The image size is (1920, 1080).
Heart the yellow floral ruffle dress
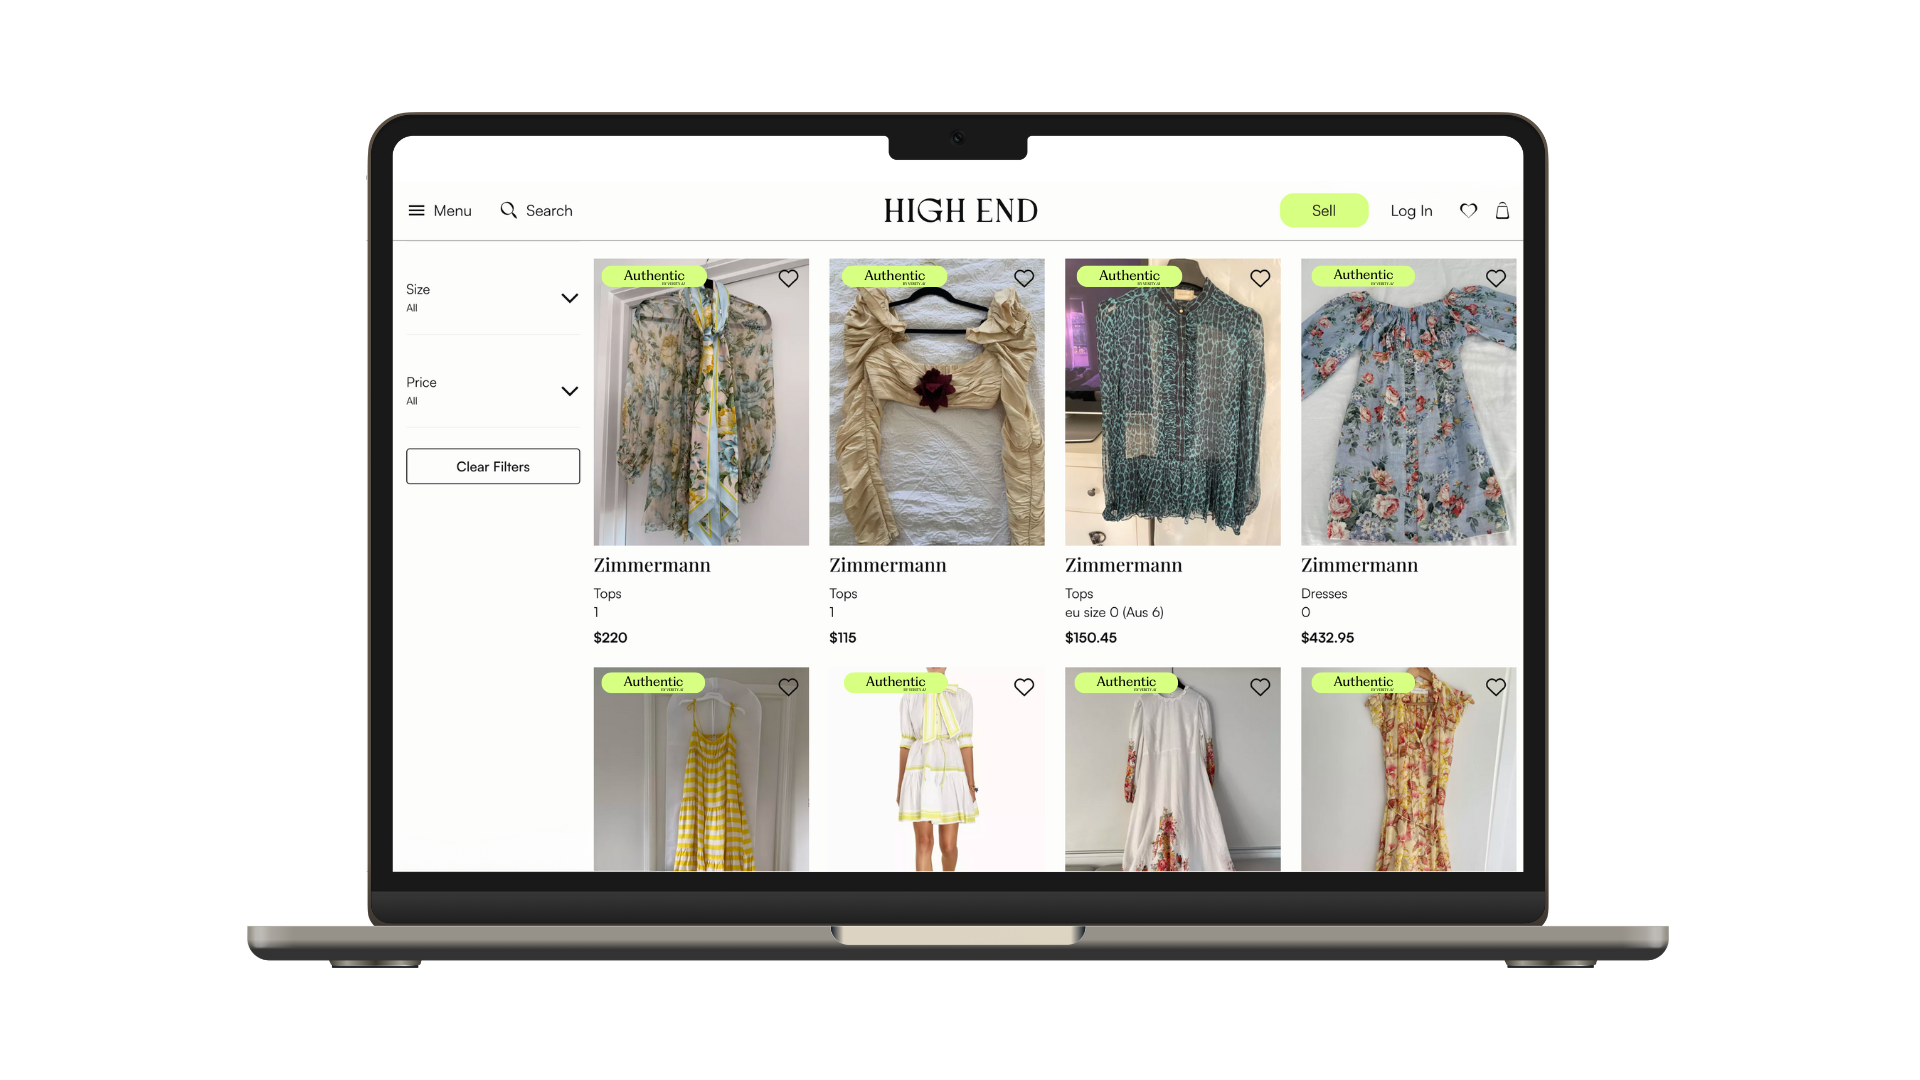[1496, 688]
